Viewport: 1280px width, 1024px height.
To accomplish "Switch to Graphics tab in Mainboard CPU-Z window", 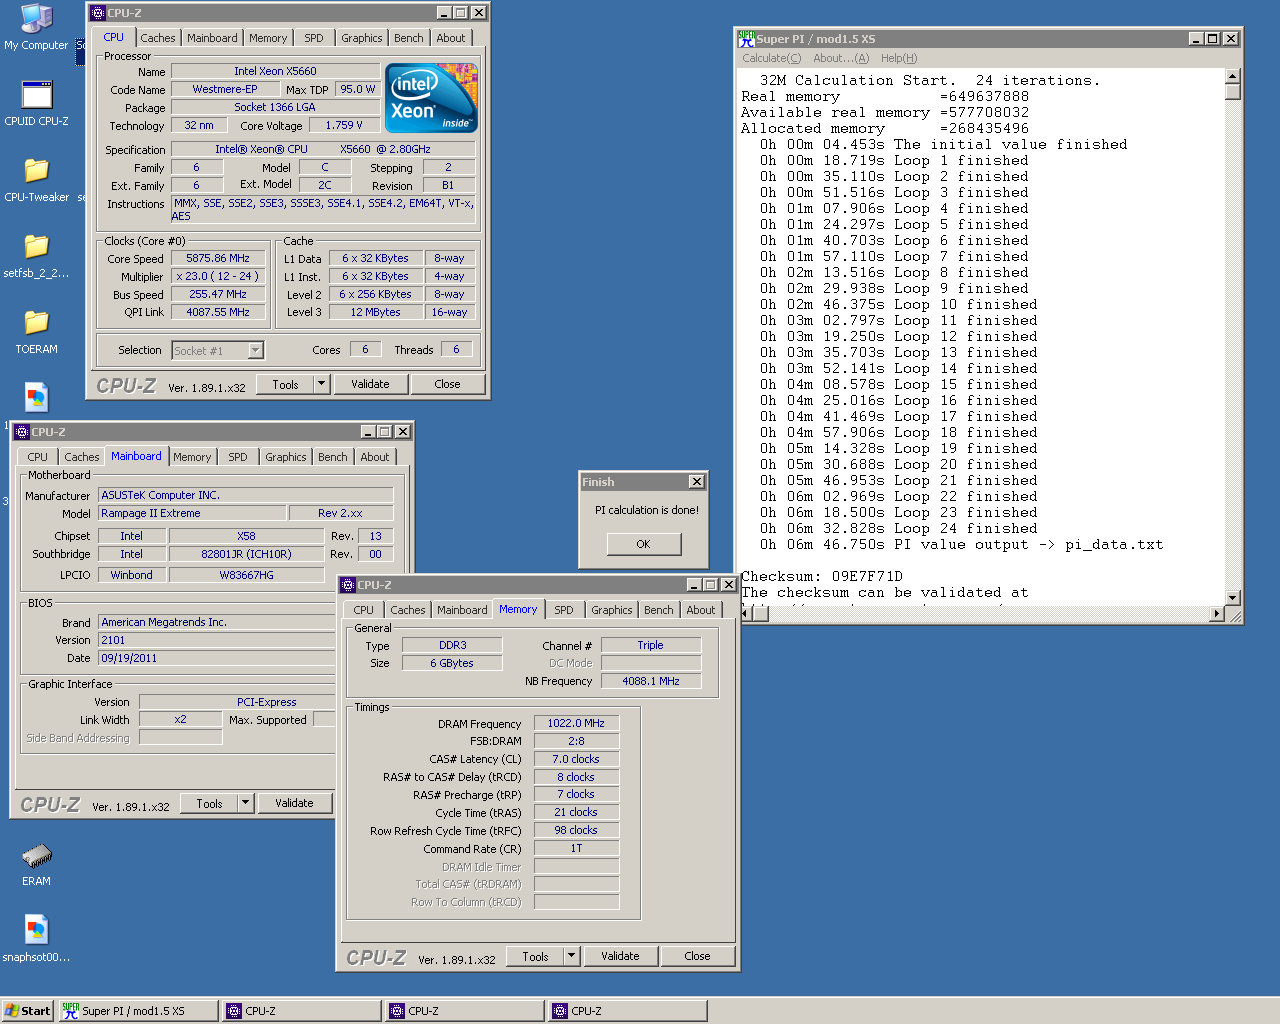I will (x=286, y=457).
